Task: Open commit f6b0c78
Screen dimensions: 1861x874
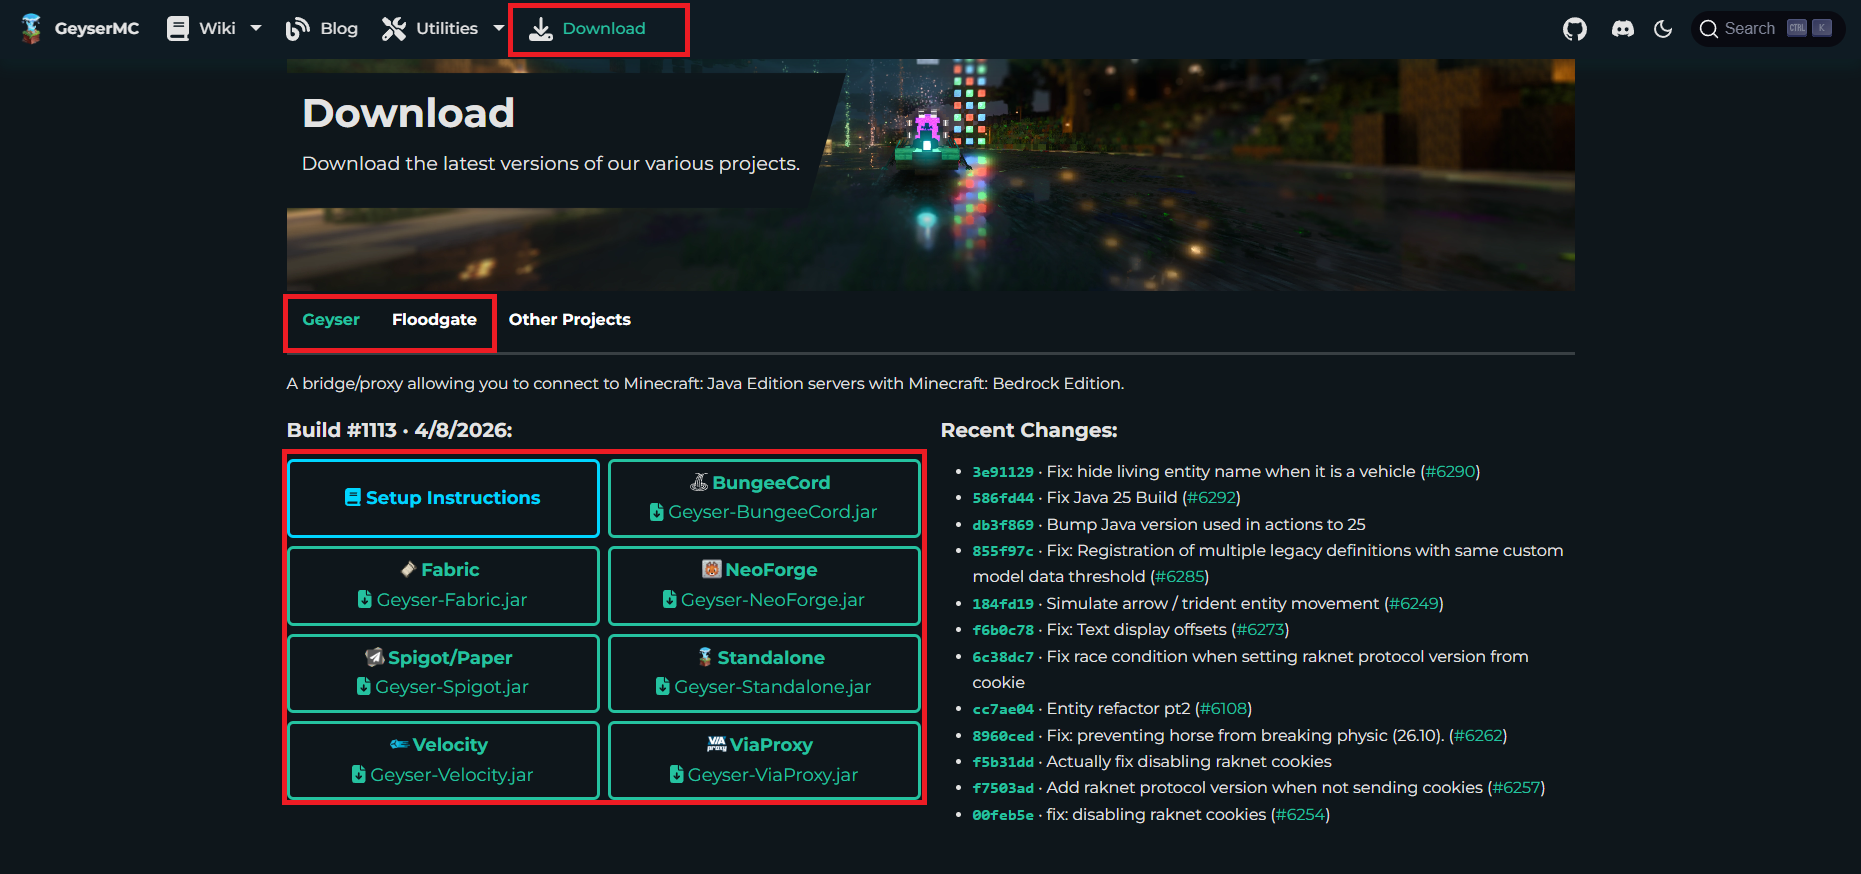Action: pos(1003,630)
